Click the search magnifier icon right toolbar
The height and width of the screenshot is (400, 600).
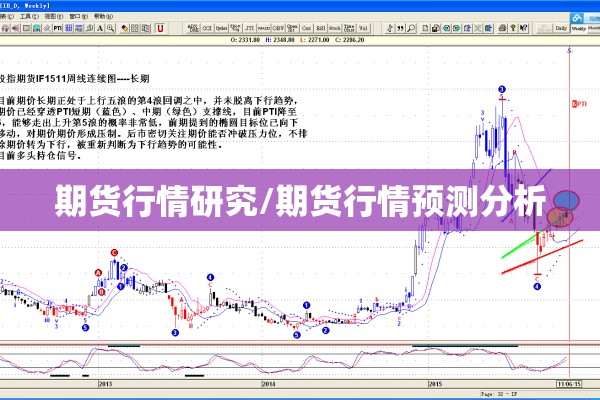(x=411, y=28)
